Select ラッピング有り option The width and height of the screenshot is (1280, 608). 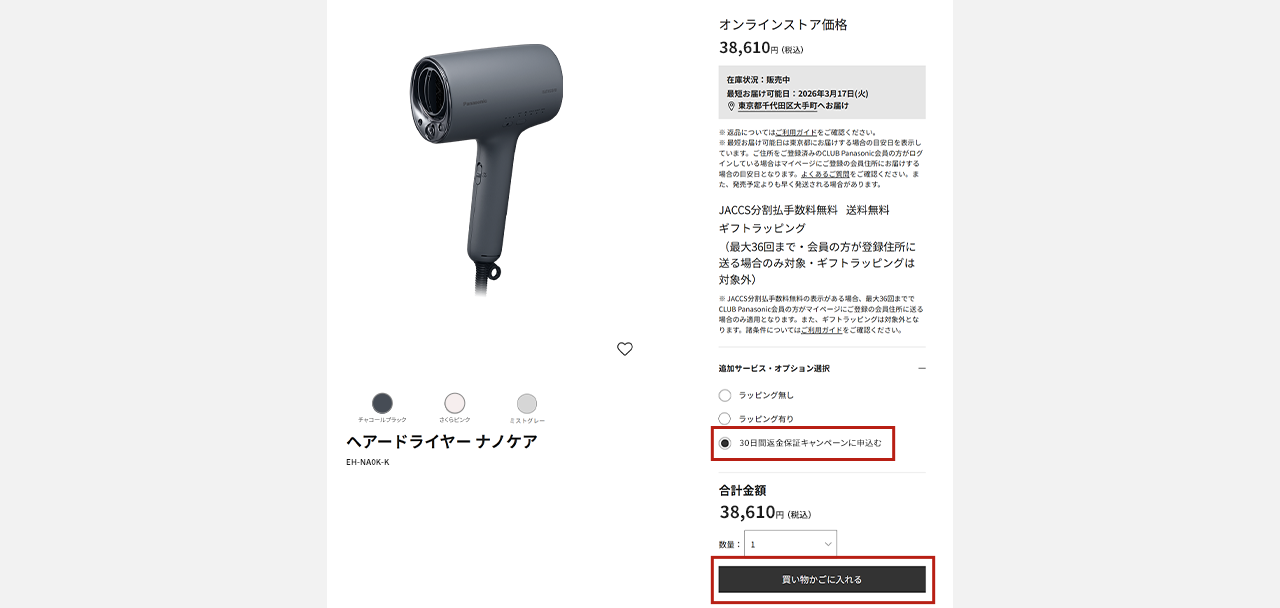coord(725,418)
